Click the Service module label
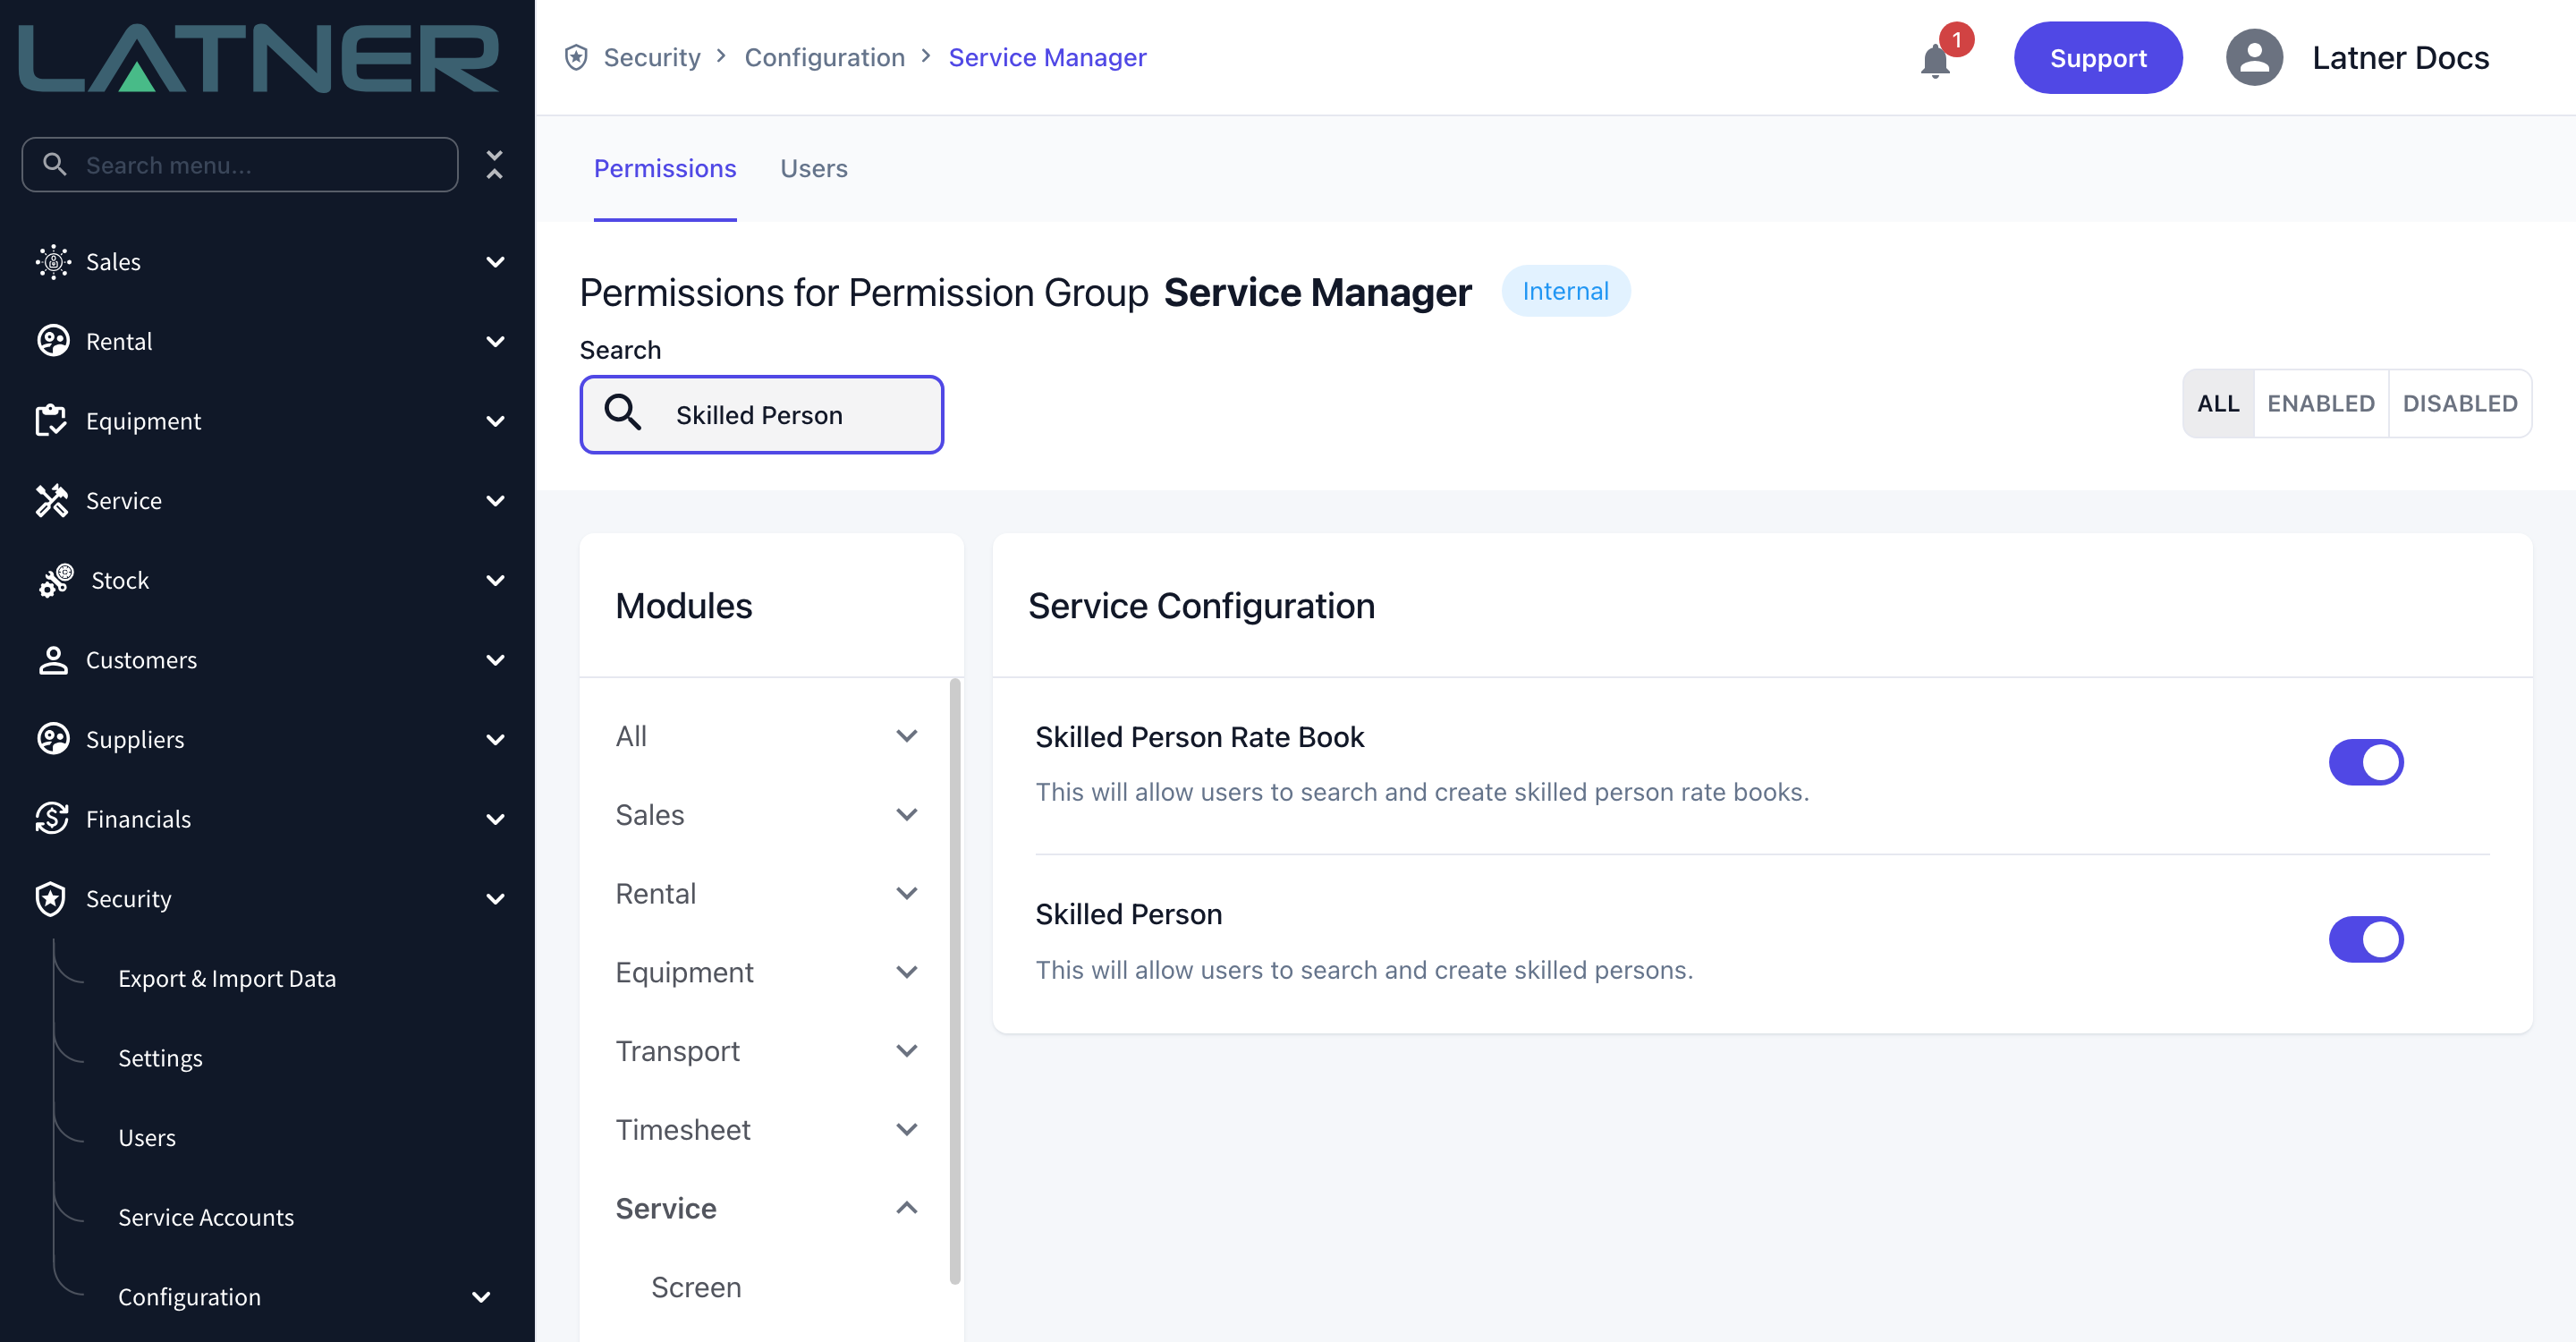This screenshot has height=1342, width=2576. pos(666,1208)
